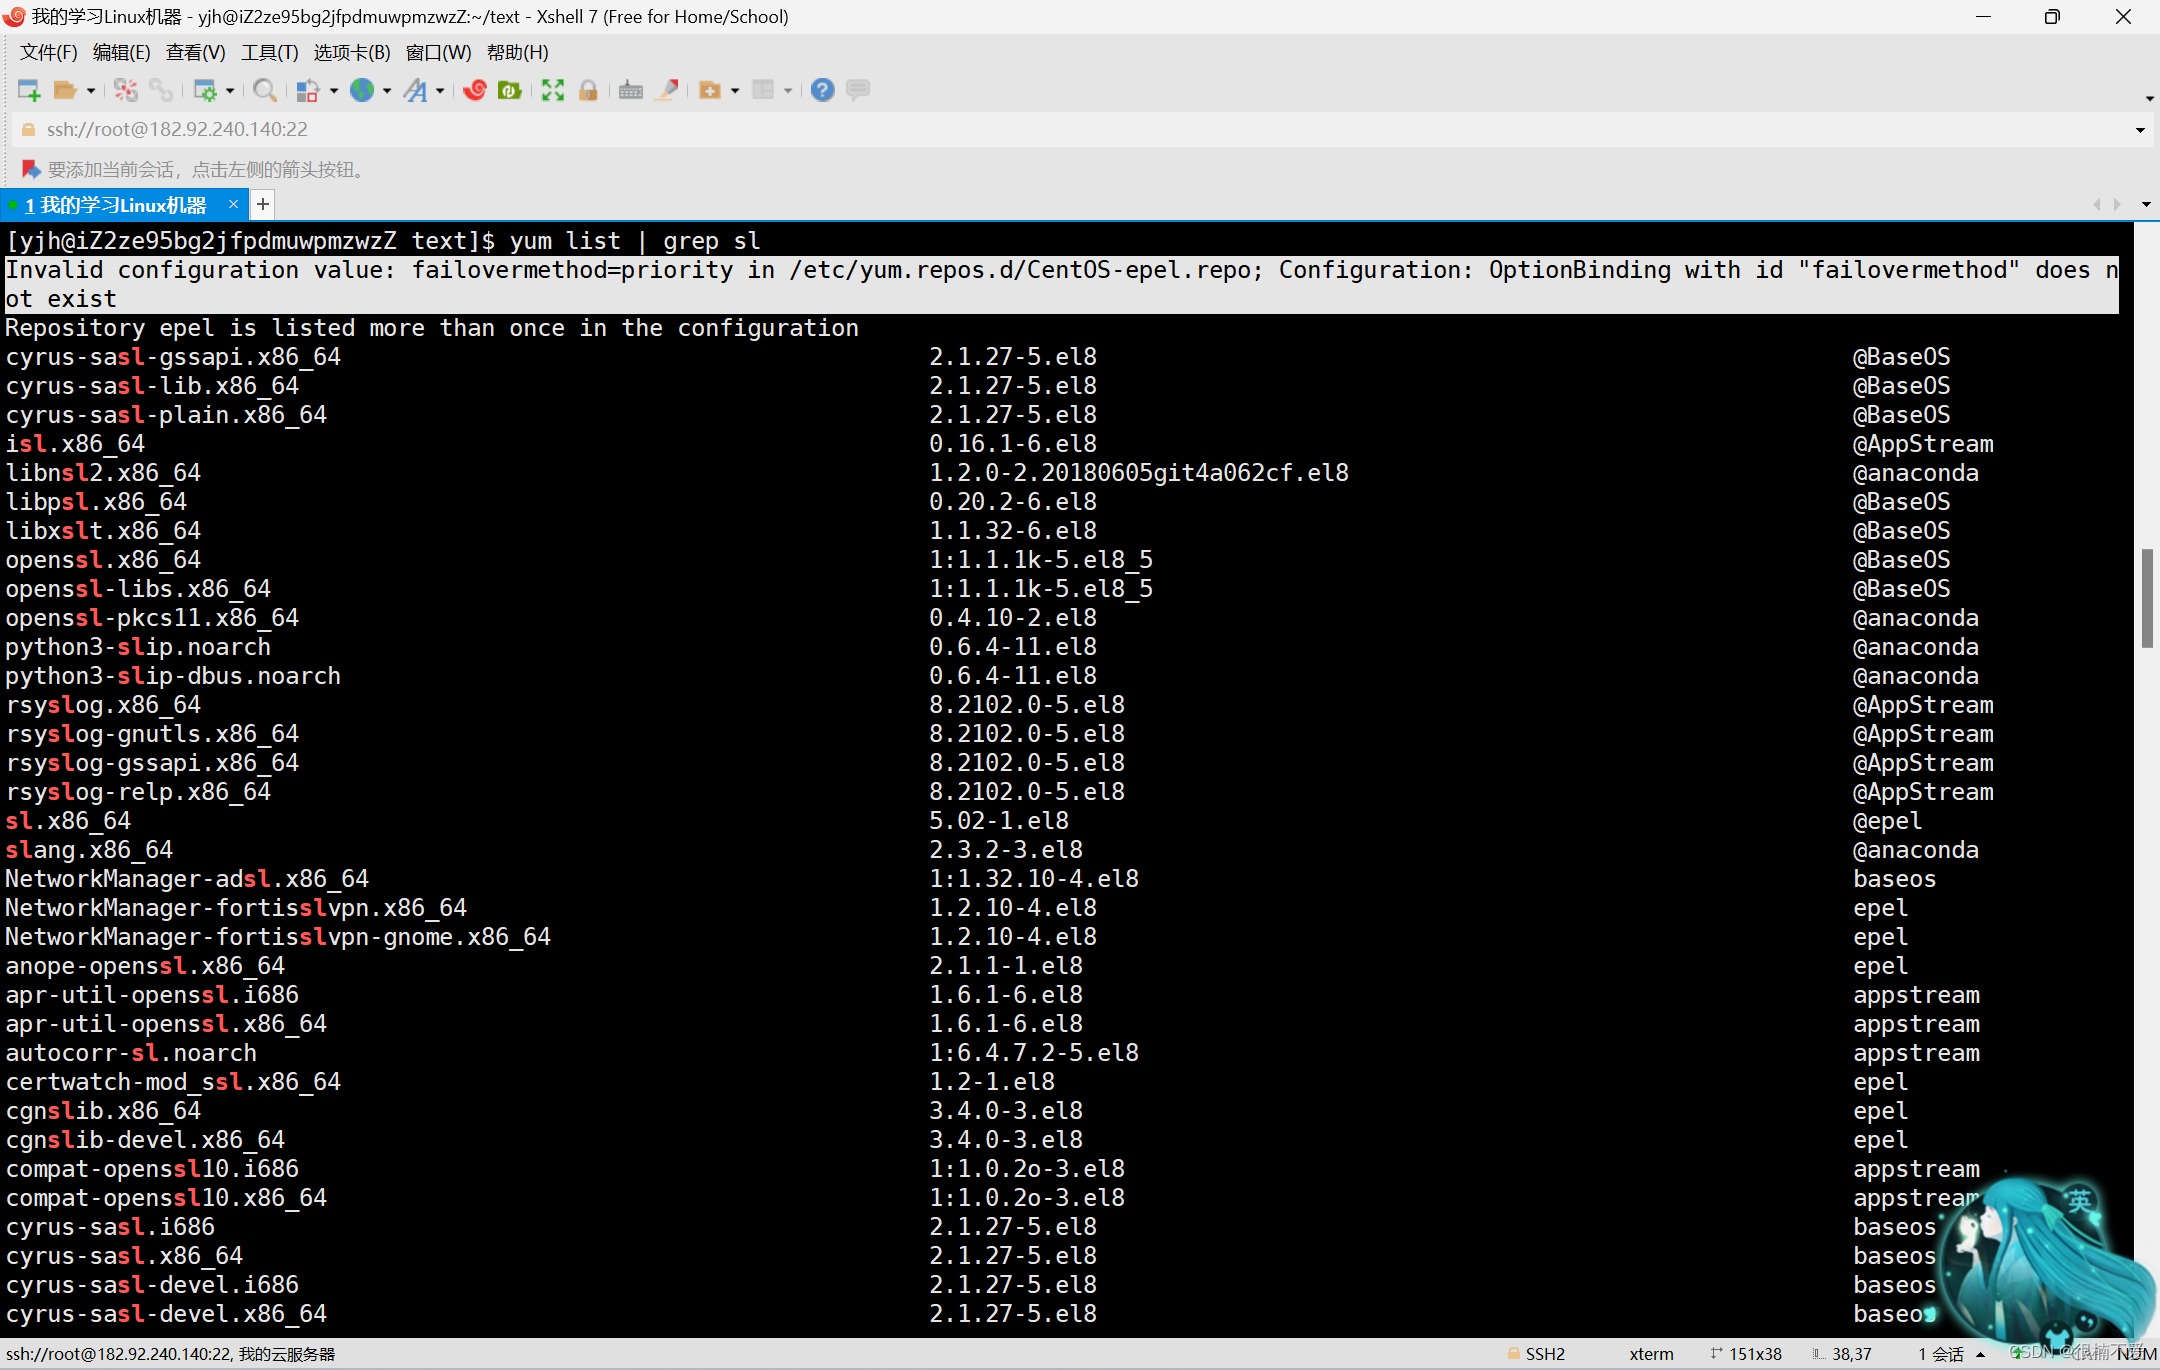Open the 工具(T) menu
The width and height of the screenshot is (2160, 1370).
268,52
